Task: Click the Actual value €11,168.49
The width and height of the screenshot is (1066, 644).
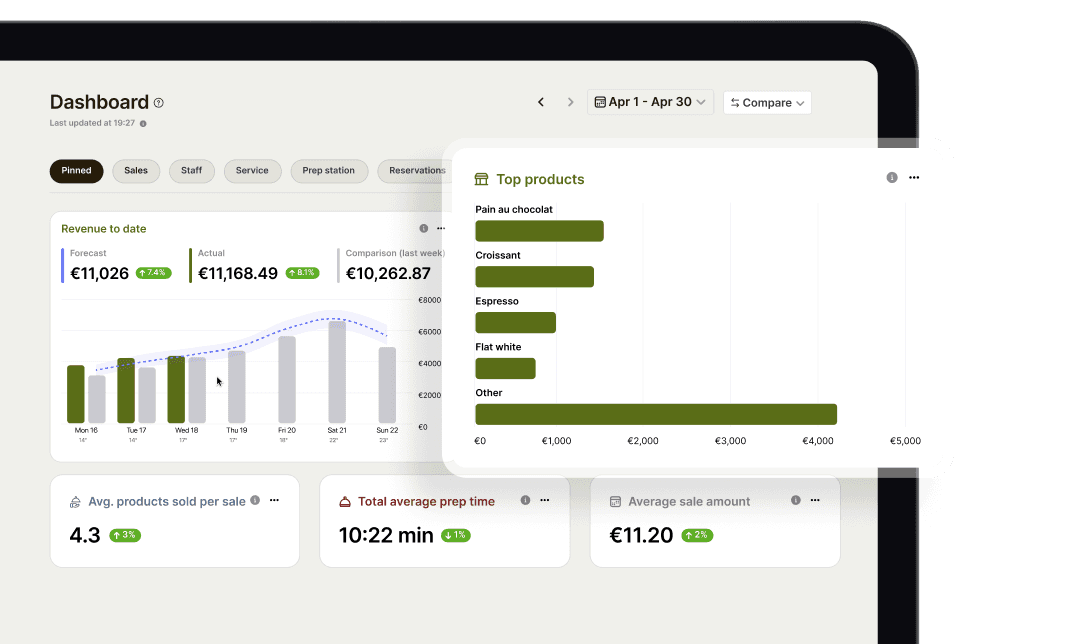Action: 238,273
